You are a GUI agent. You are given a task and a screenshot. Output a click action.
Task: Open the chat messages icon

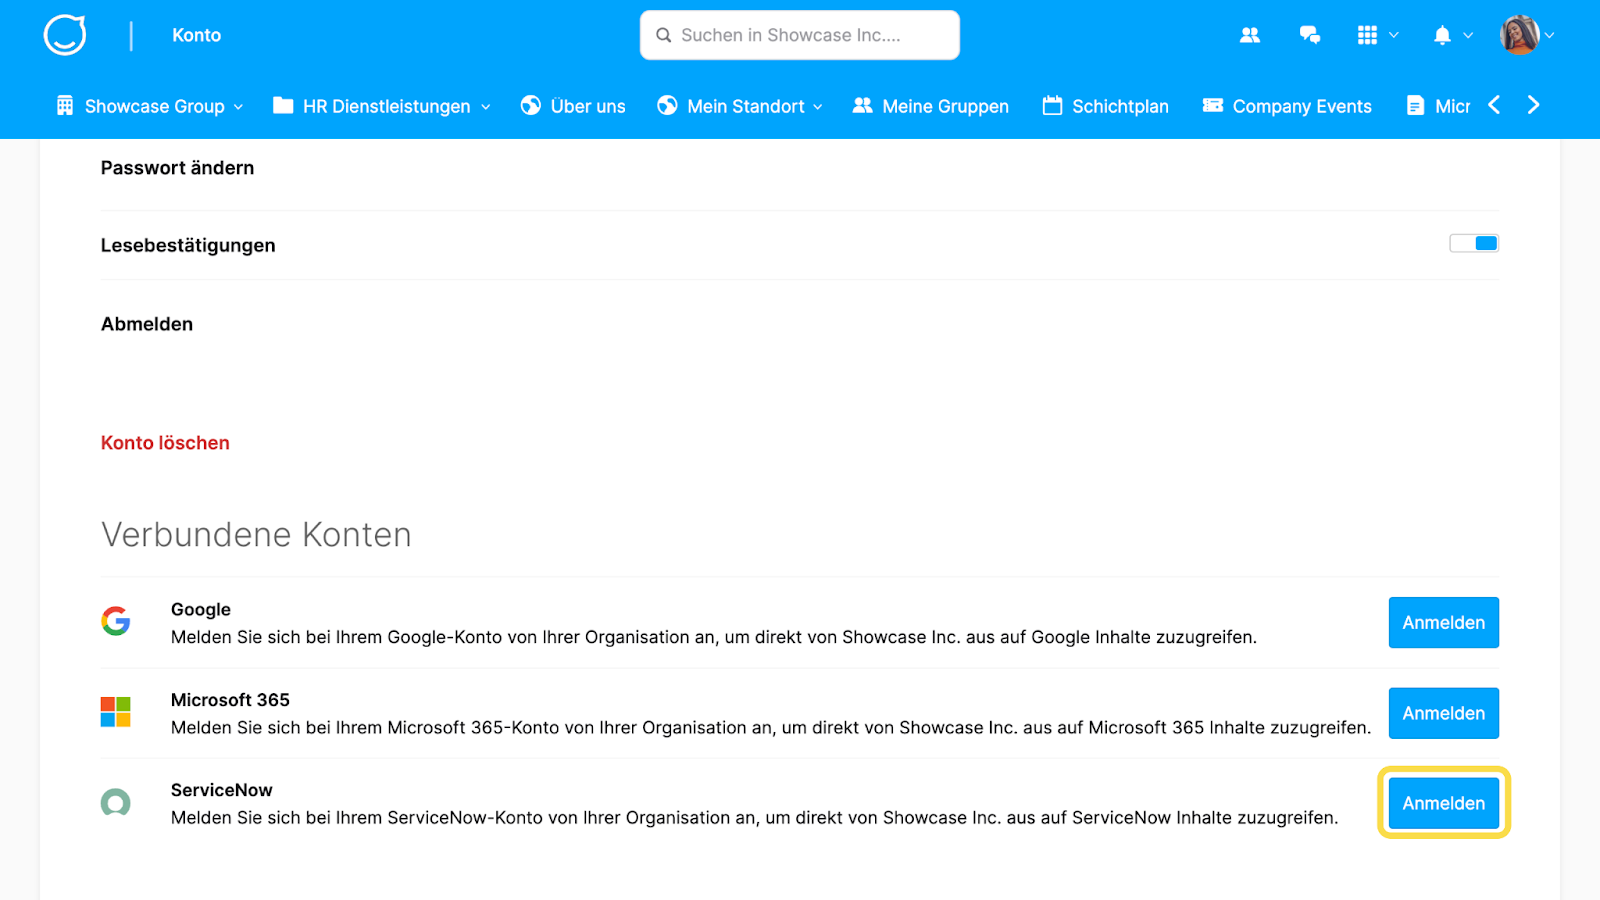[x=1310, y=35]
